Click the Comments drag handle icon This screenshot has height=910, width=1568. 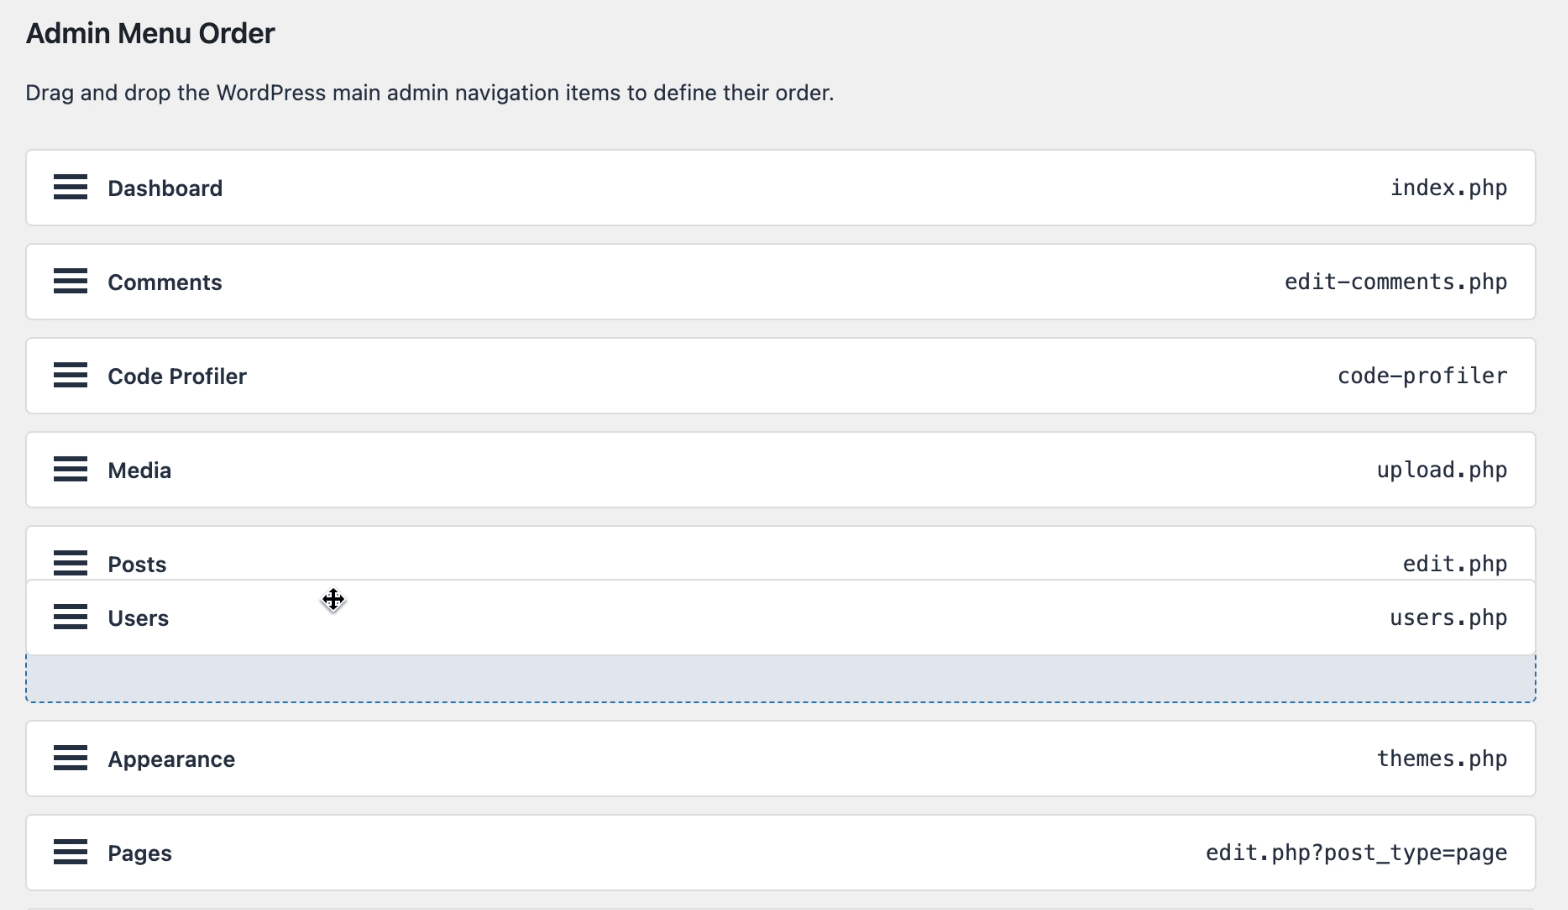coord(70,281)
